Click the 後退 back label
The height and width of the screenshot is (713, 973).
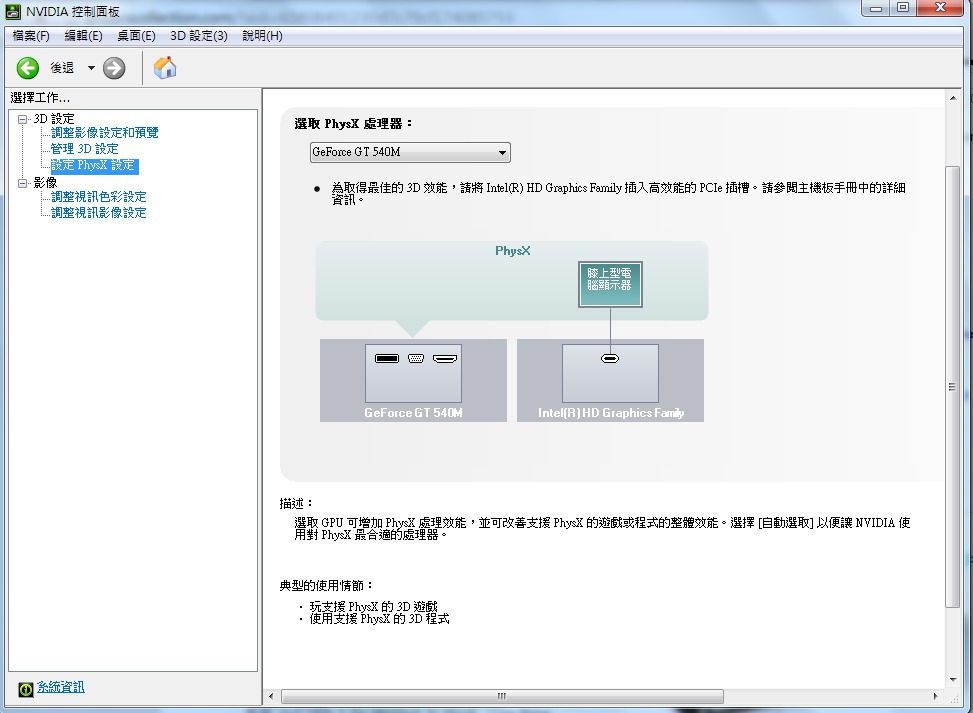click(x=62, y=68)
